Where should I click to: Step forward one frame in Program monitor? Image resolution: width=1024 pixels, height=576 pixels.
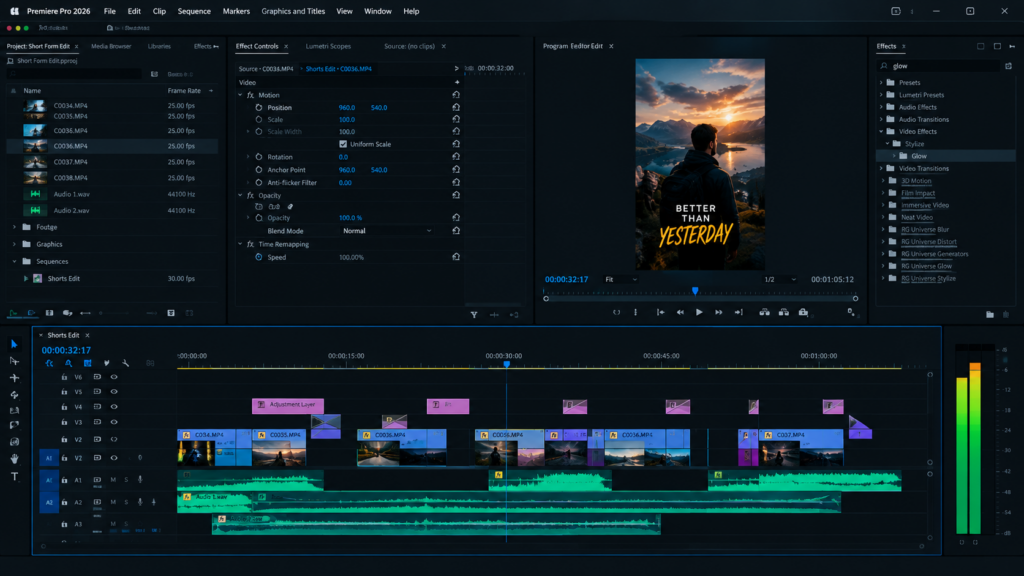point(718,312)
